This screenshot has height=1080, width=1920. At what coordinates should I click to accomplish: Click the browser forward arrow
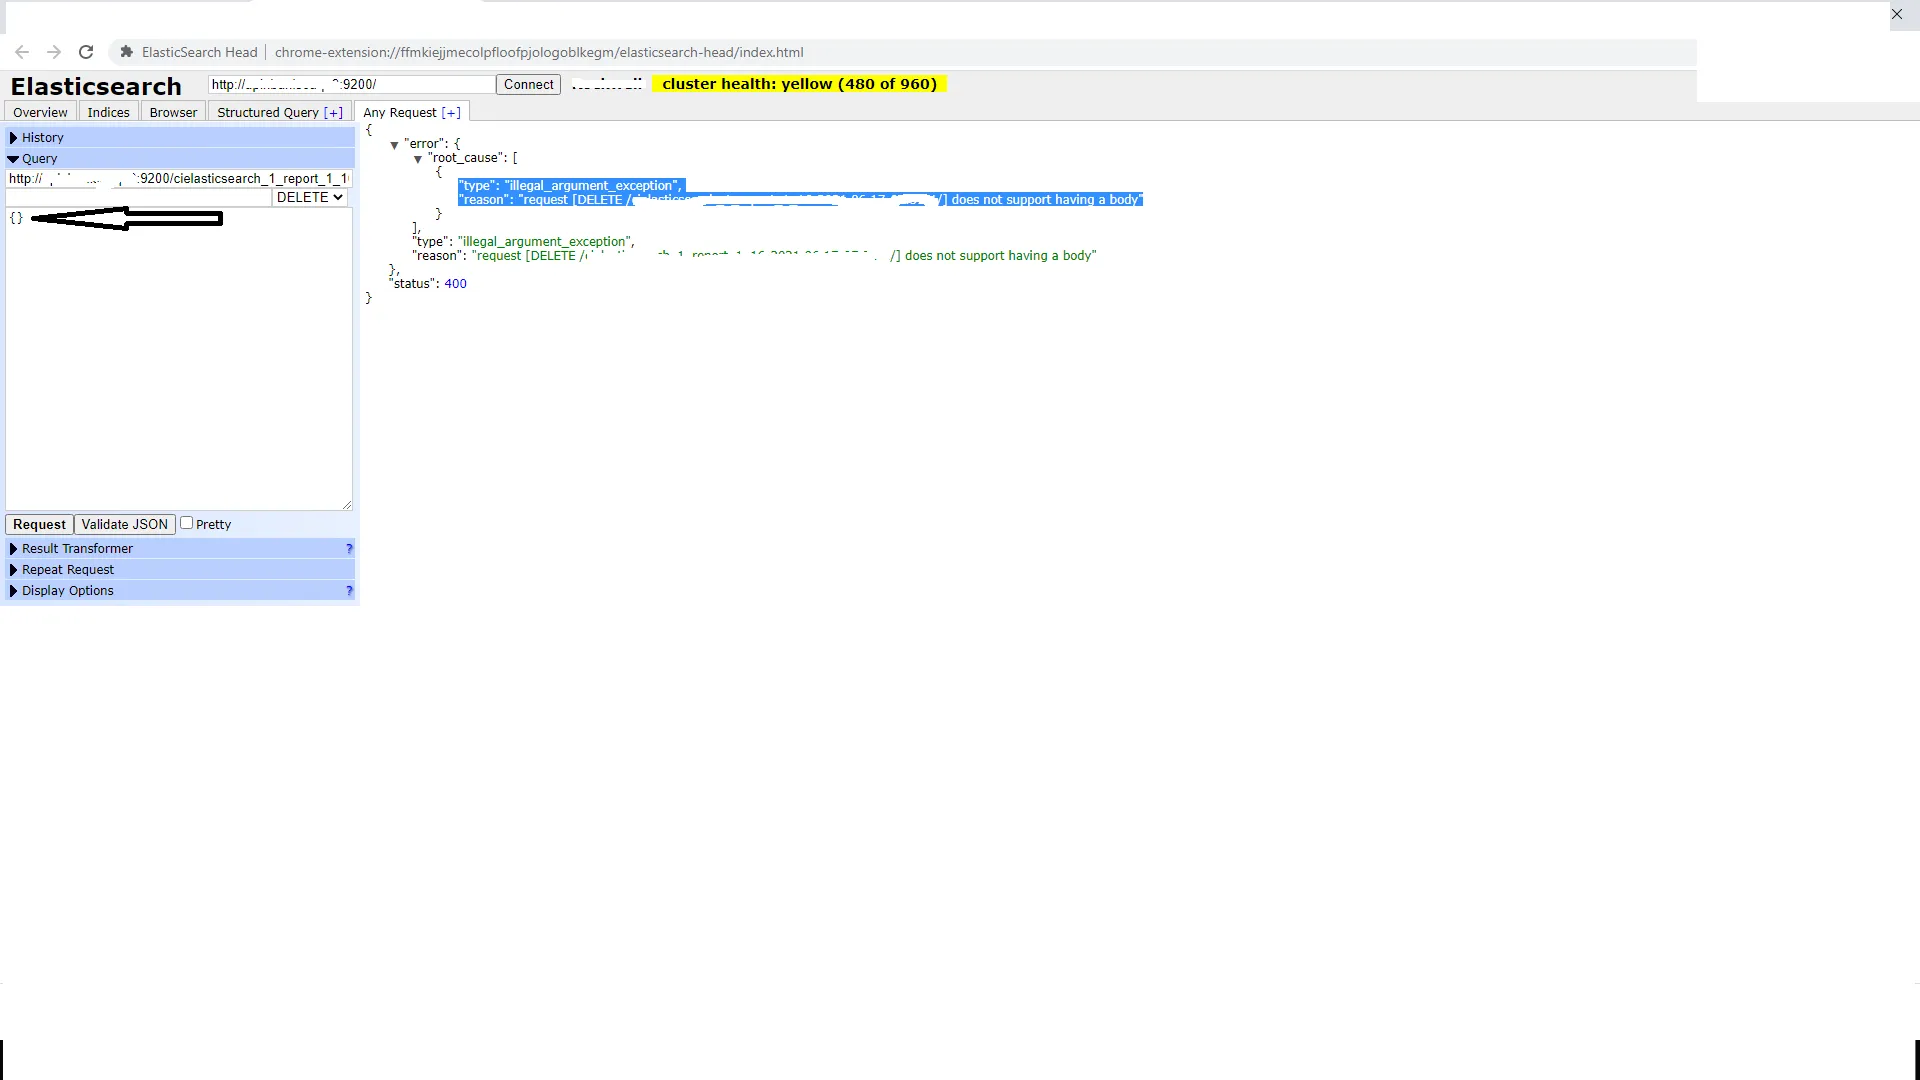click(54, 52)
